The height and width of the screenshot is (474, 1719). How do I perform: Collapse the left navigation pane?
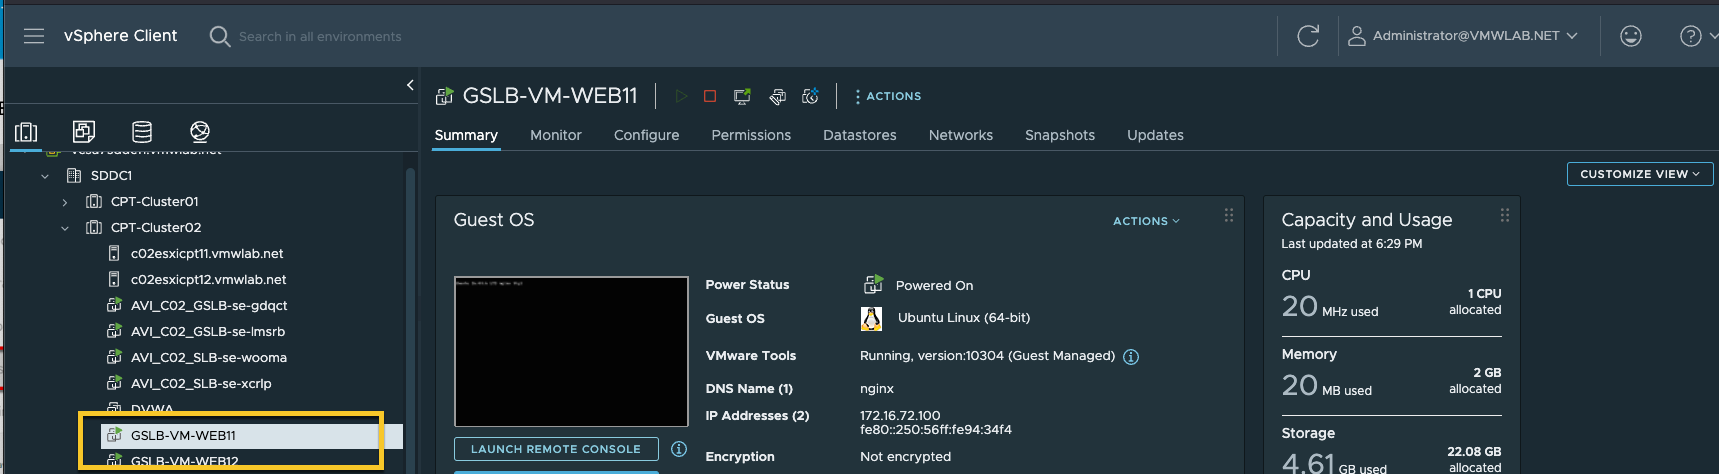410,85
